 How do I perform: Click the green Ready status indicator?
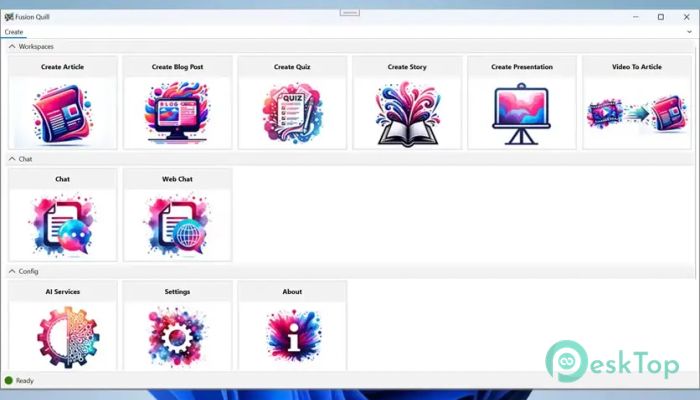coord(8,380)
